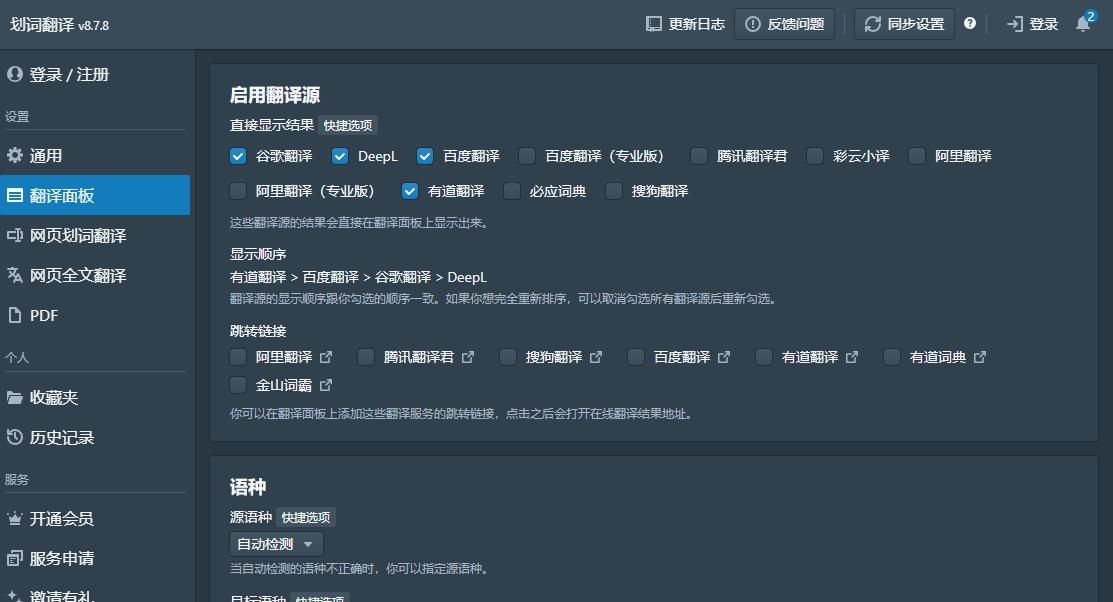Enable the 必应词典 translation source
The image size is (1113, 602).
pyautogui.click(x=511, y=191)
